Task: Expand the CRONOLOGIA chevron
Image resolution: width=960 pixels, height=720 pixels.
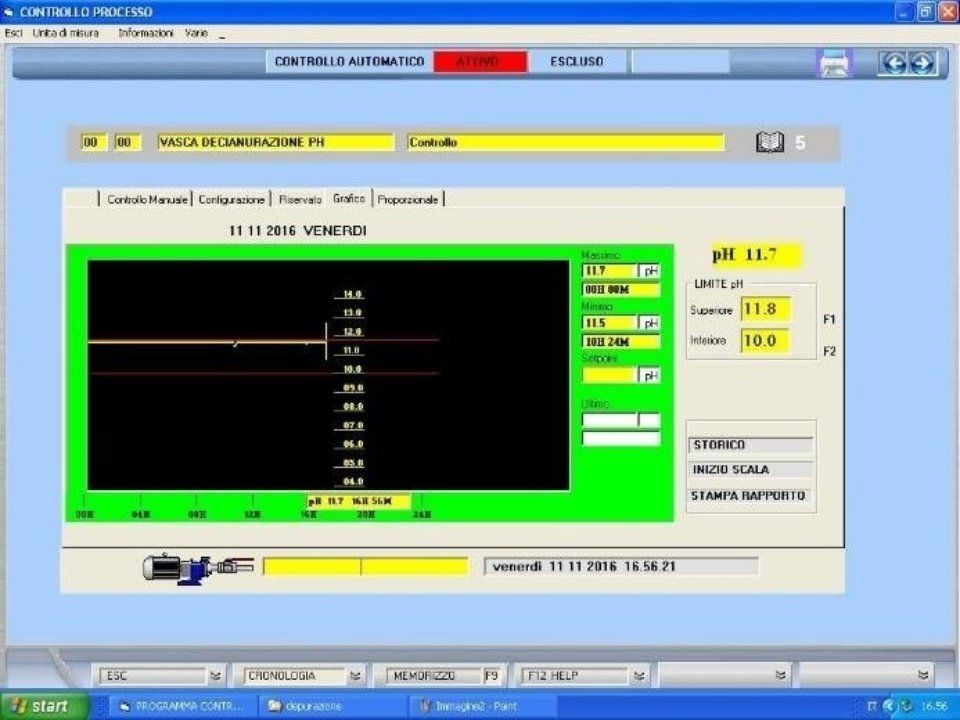Action: pyautogui.click(x=356, y=676)
